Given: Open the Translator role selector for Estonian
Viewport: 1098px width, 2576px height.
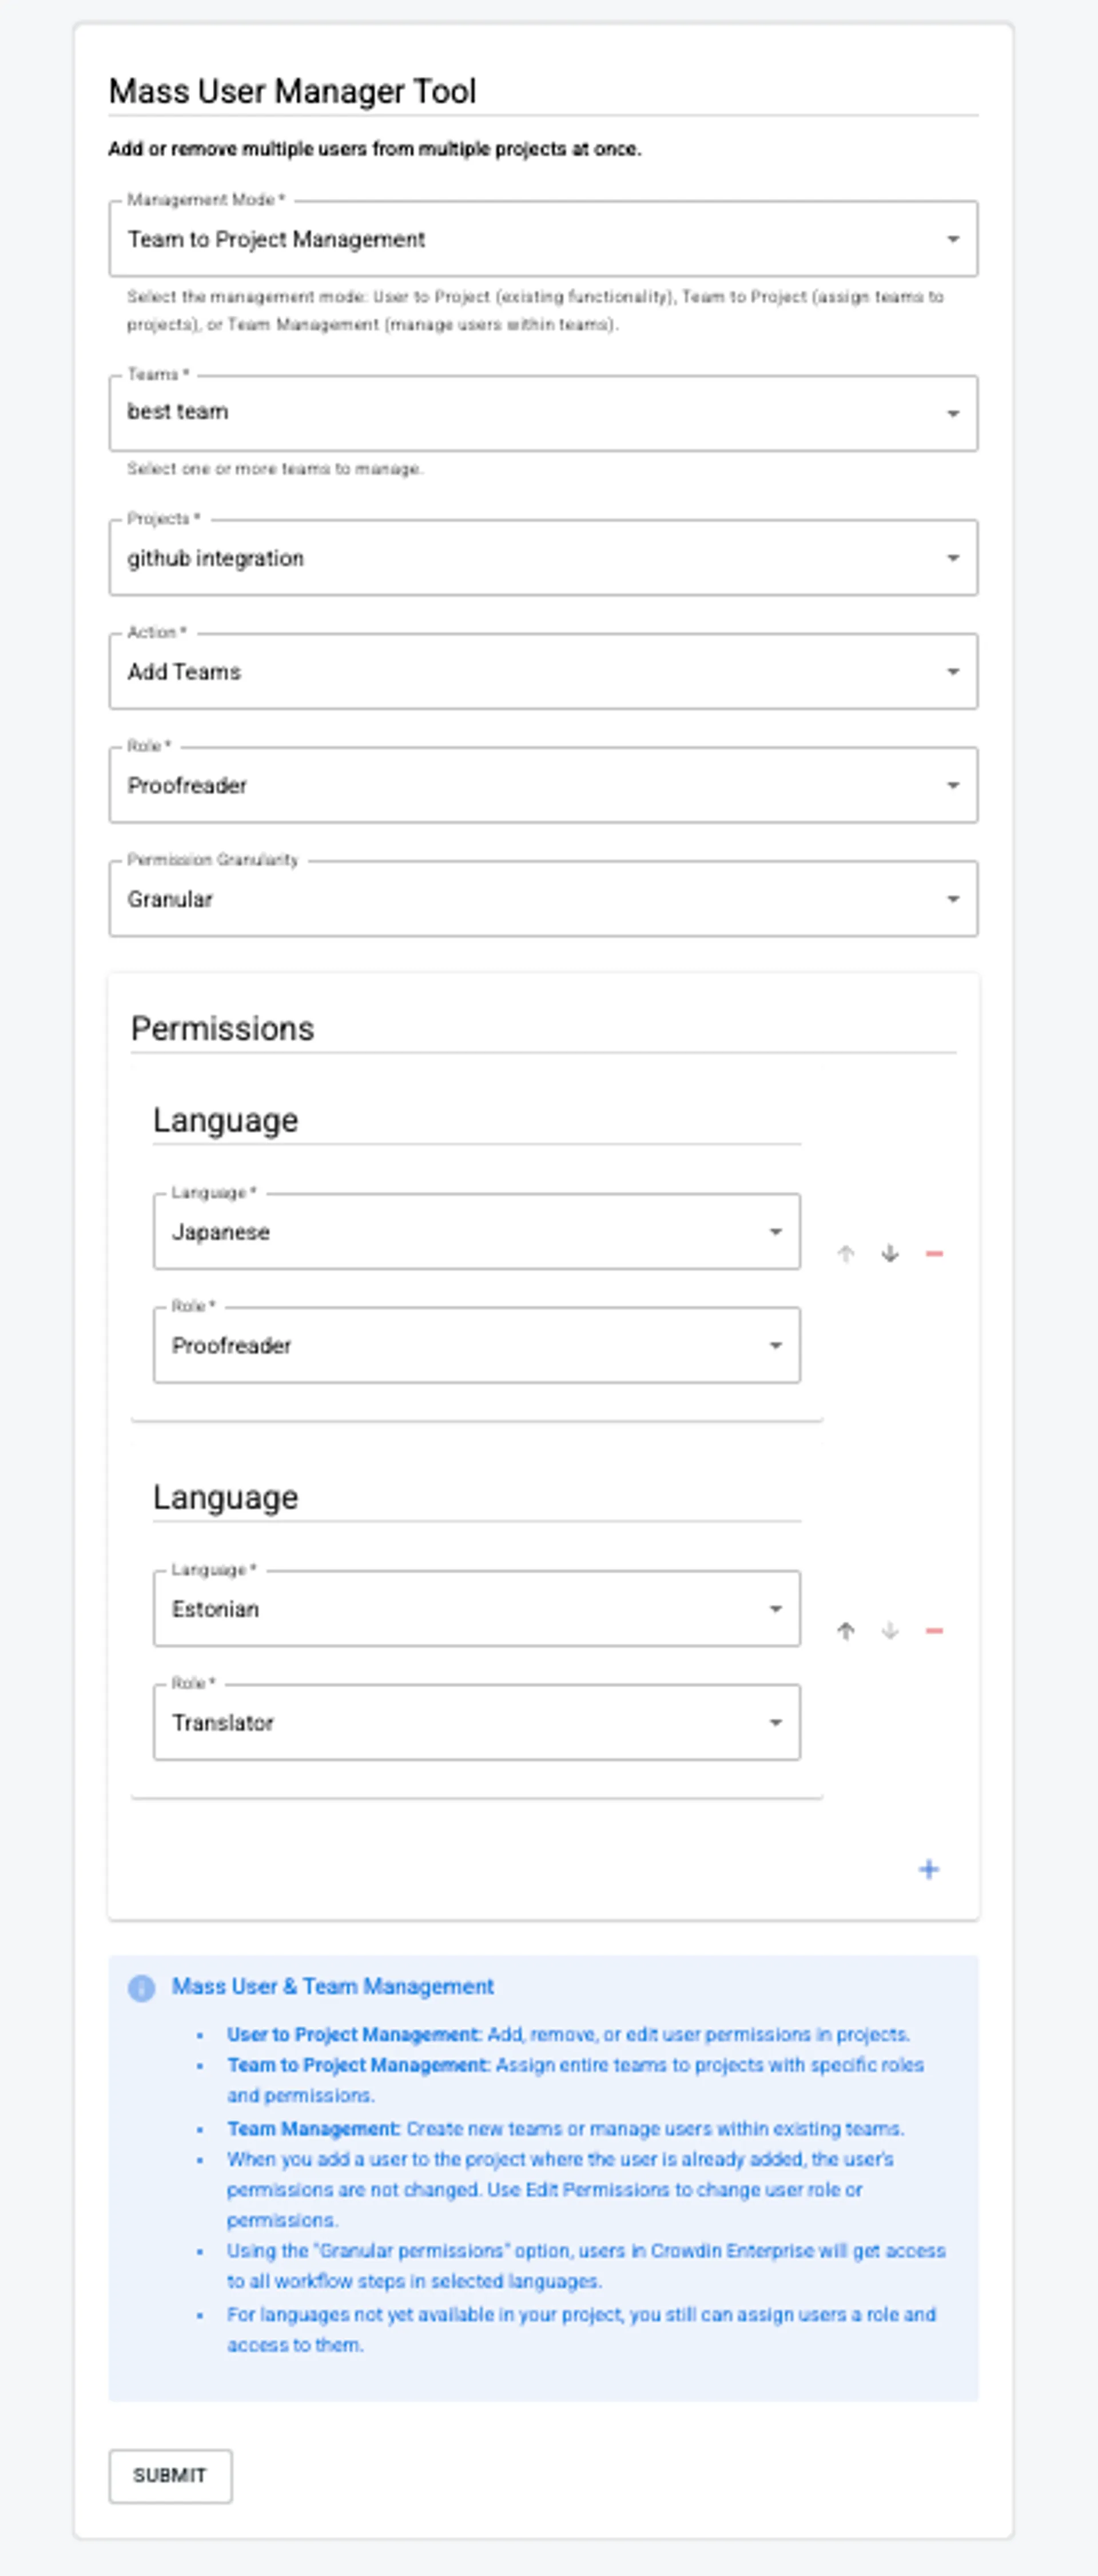Looking at the screenshot, I should (776, 1723).
